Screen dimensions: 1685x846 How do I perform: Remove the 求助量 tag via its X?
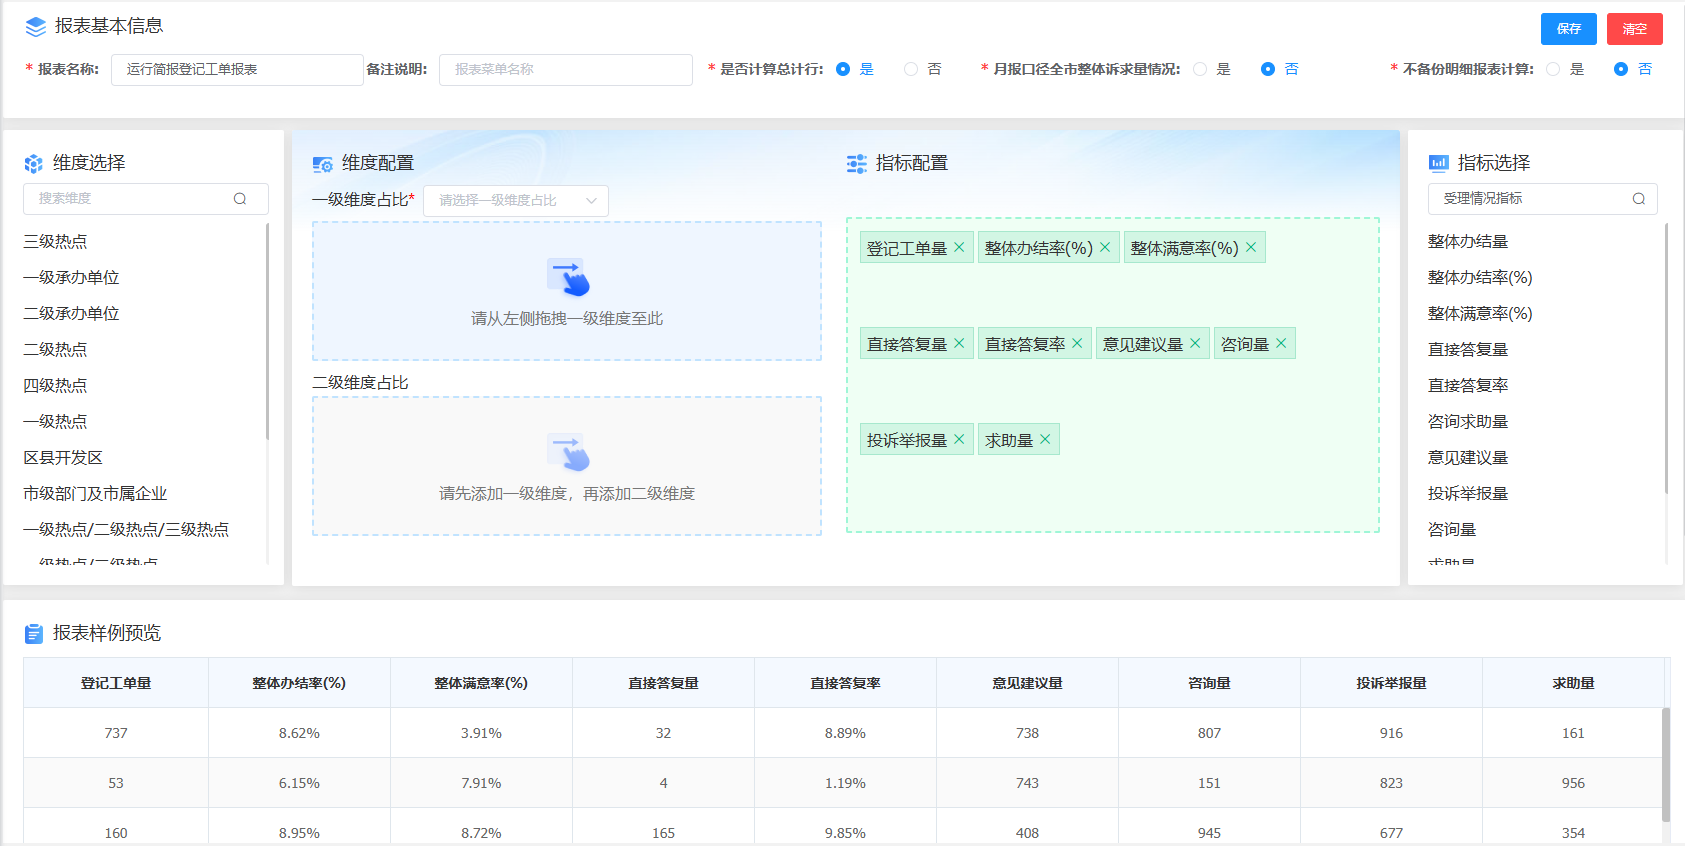pyautogui.click(x=1045, y=439)
